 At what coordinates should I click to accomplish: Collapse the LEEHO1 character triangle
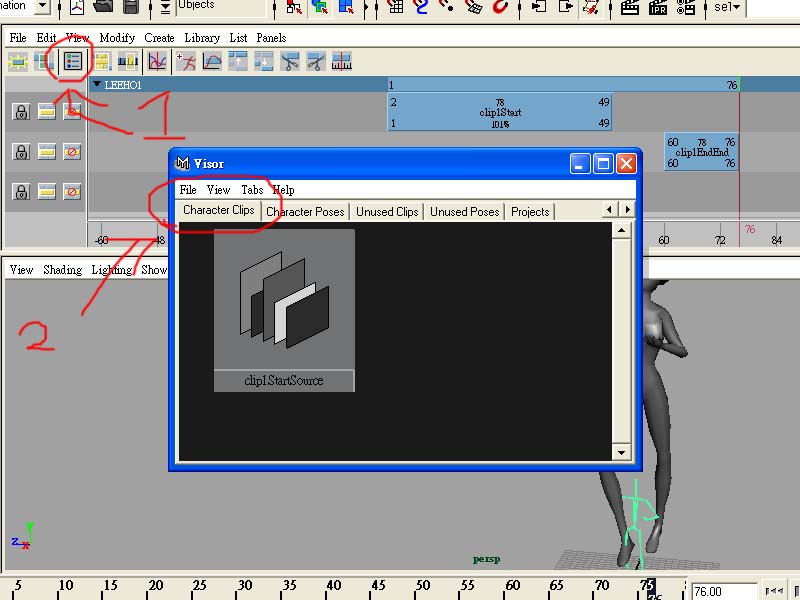point(96,84)
